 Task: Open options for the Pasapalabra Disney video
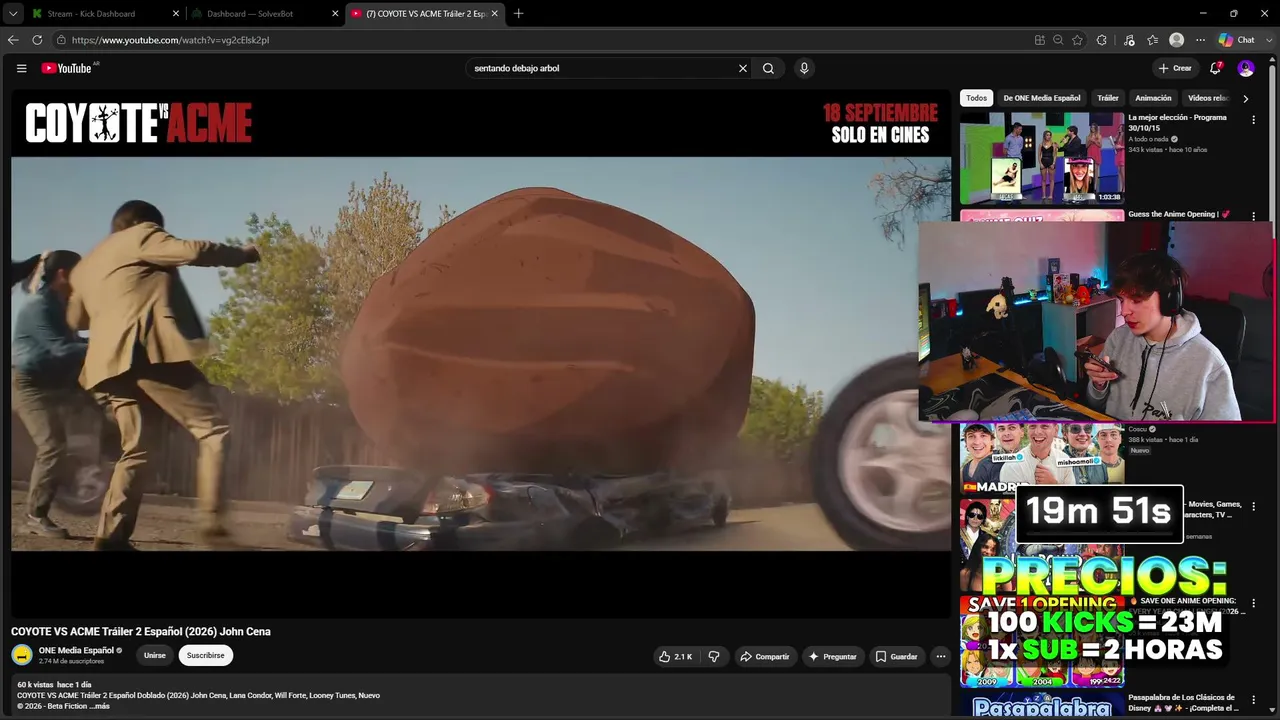coord(1253,700)
